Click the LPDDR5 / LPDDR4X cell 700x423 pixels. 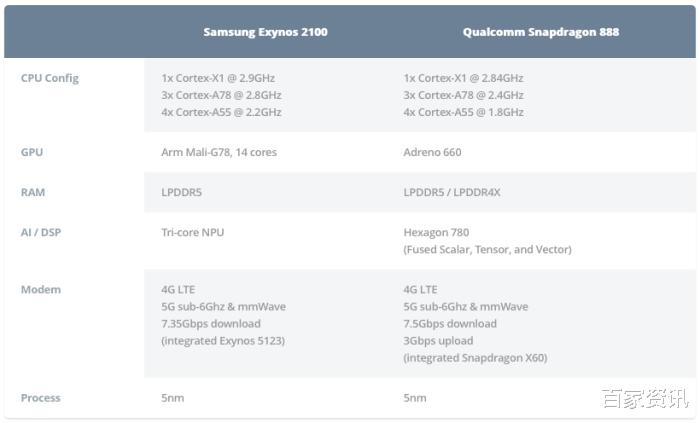(452, 192)
